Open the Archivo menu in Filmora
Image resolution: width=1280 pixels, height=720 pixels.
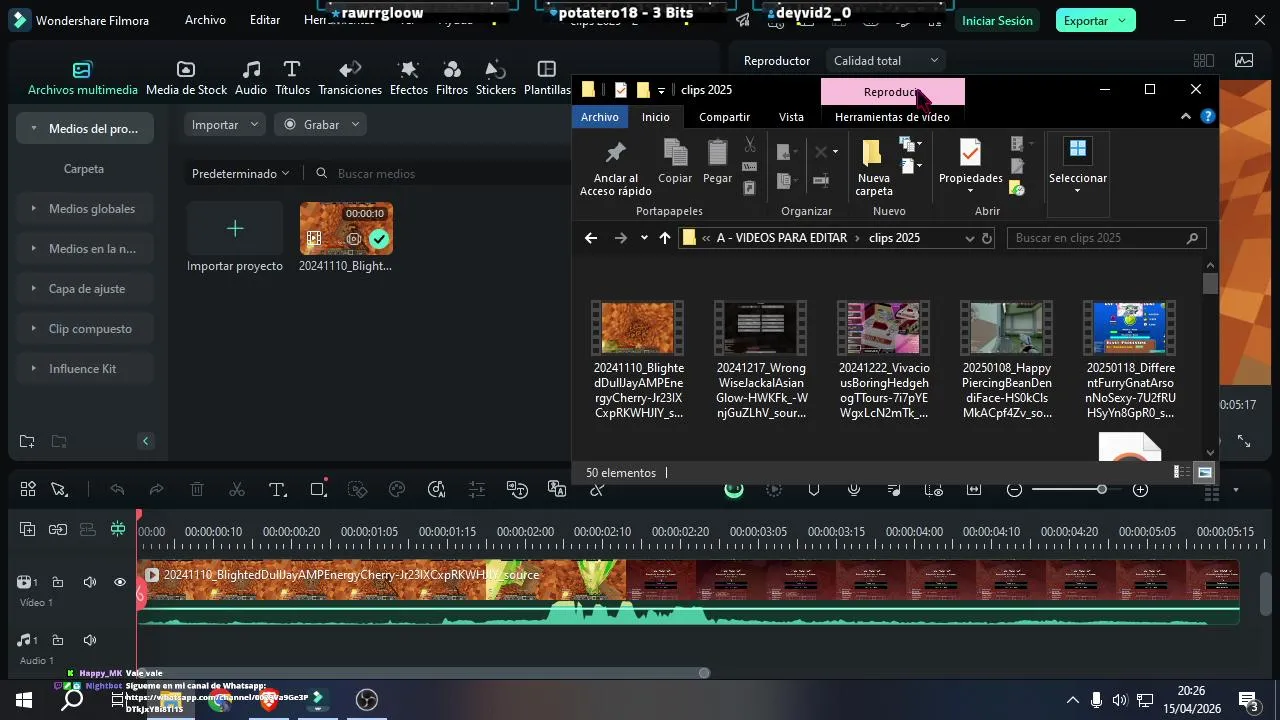205,20
